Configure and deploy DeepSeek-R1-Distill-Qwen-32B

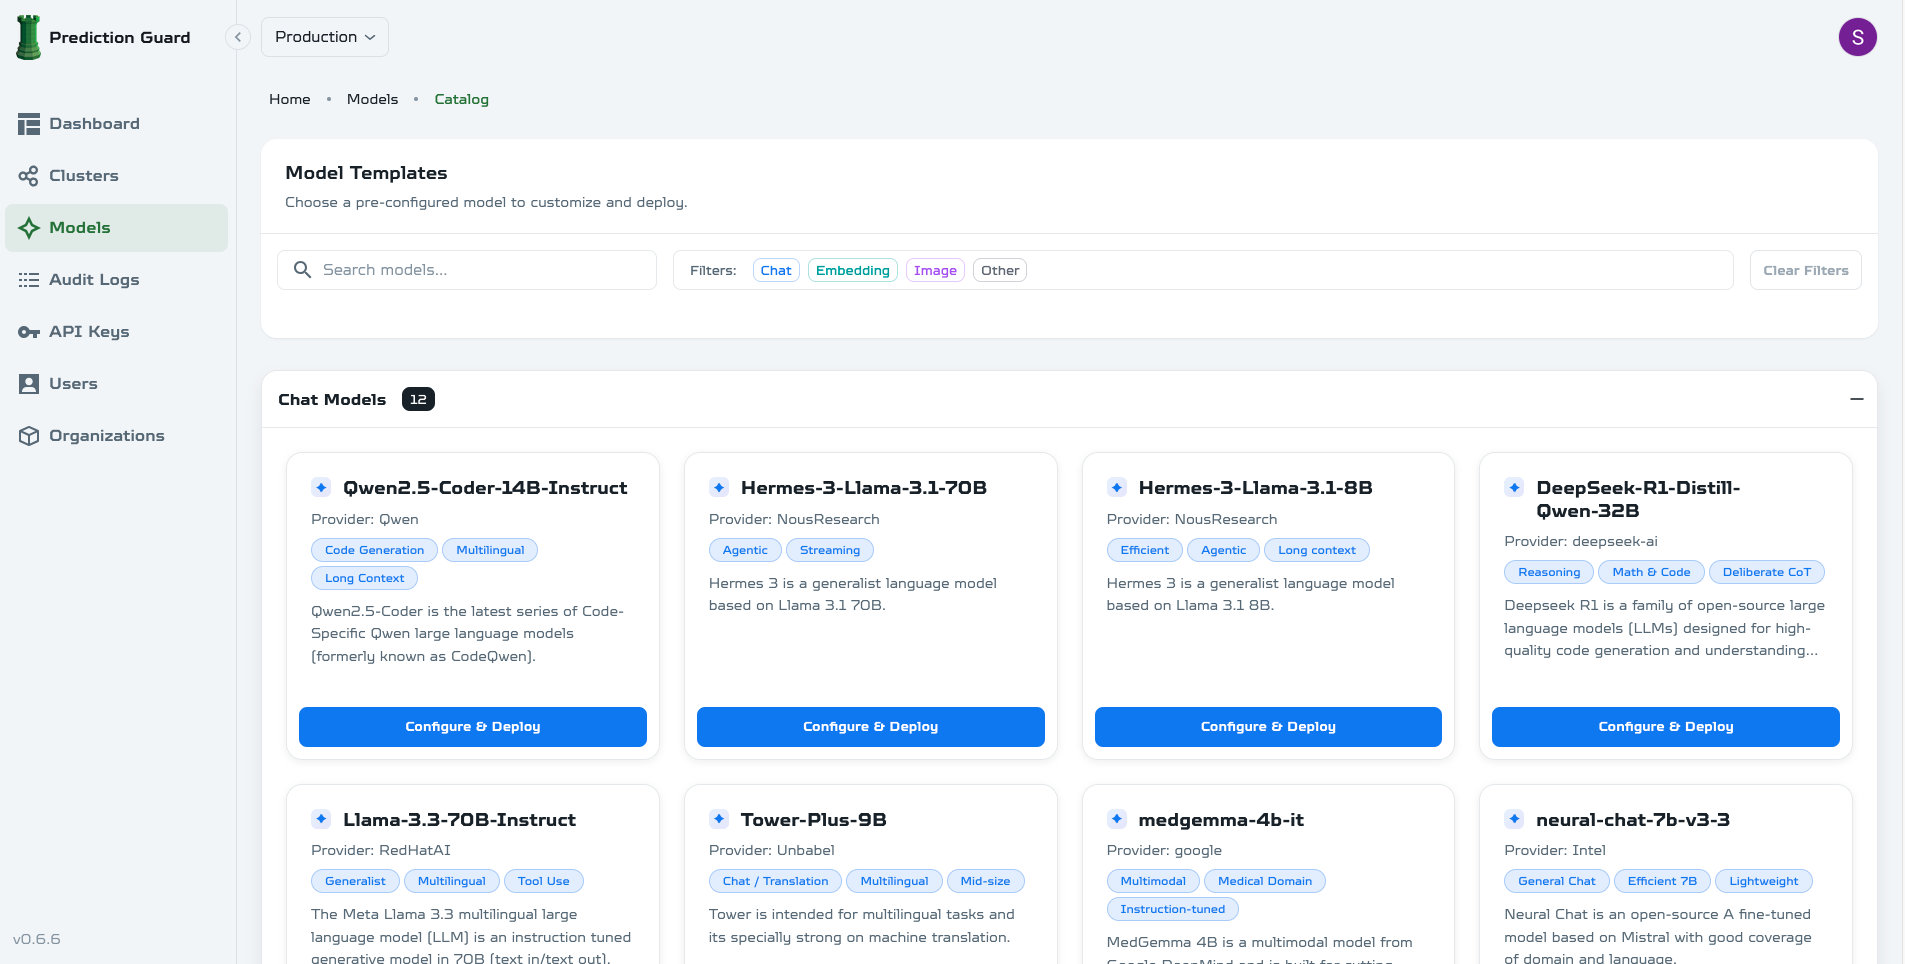click(1665, 727)
